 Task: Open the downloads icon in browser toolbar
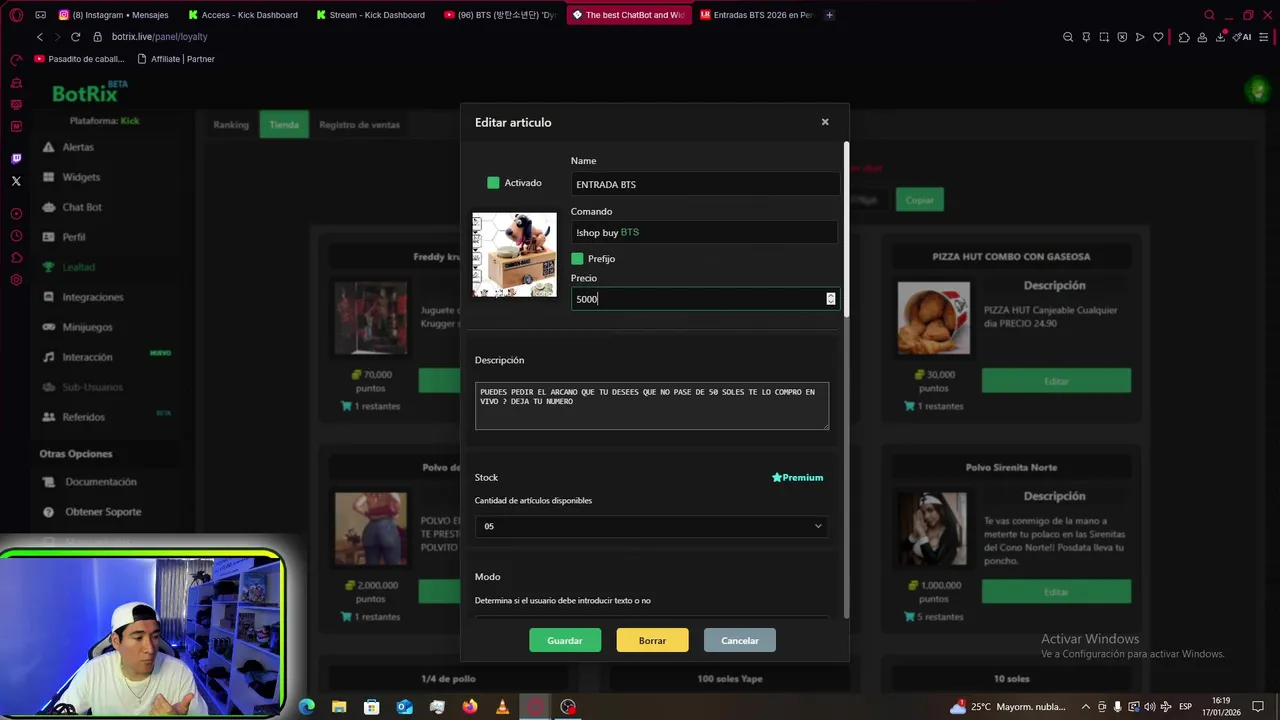[1221, 37]
